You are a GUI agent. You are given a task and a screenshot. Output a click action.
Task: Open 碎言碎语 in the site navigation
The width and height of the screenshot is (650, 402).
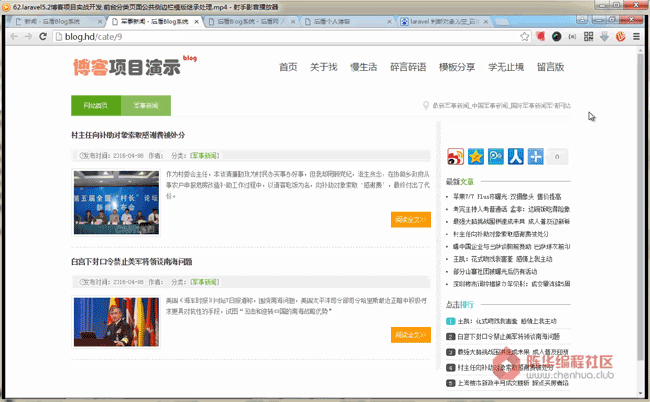408,67
